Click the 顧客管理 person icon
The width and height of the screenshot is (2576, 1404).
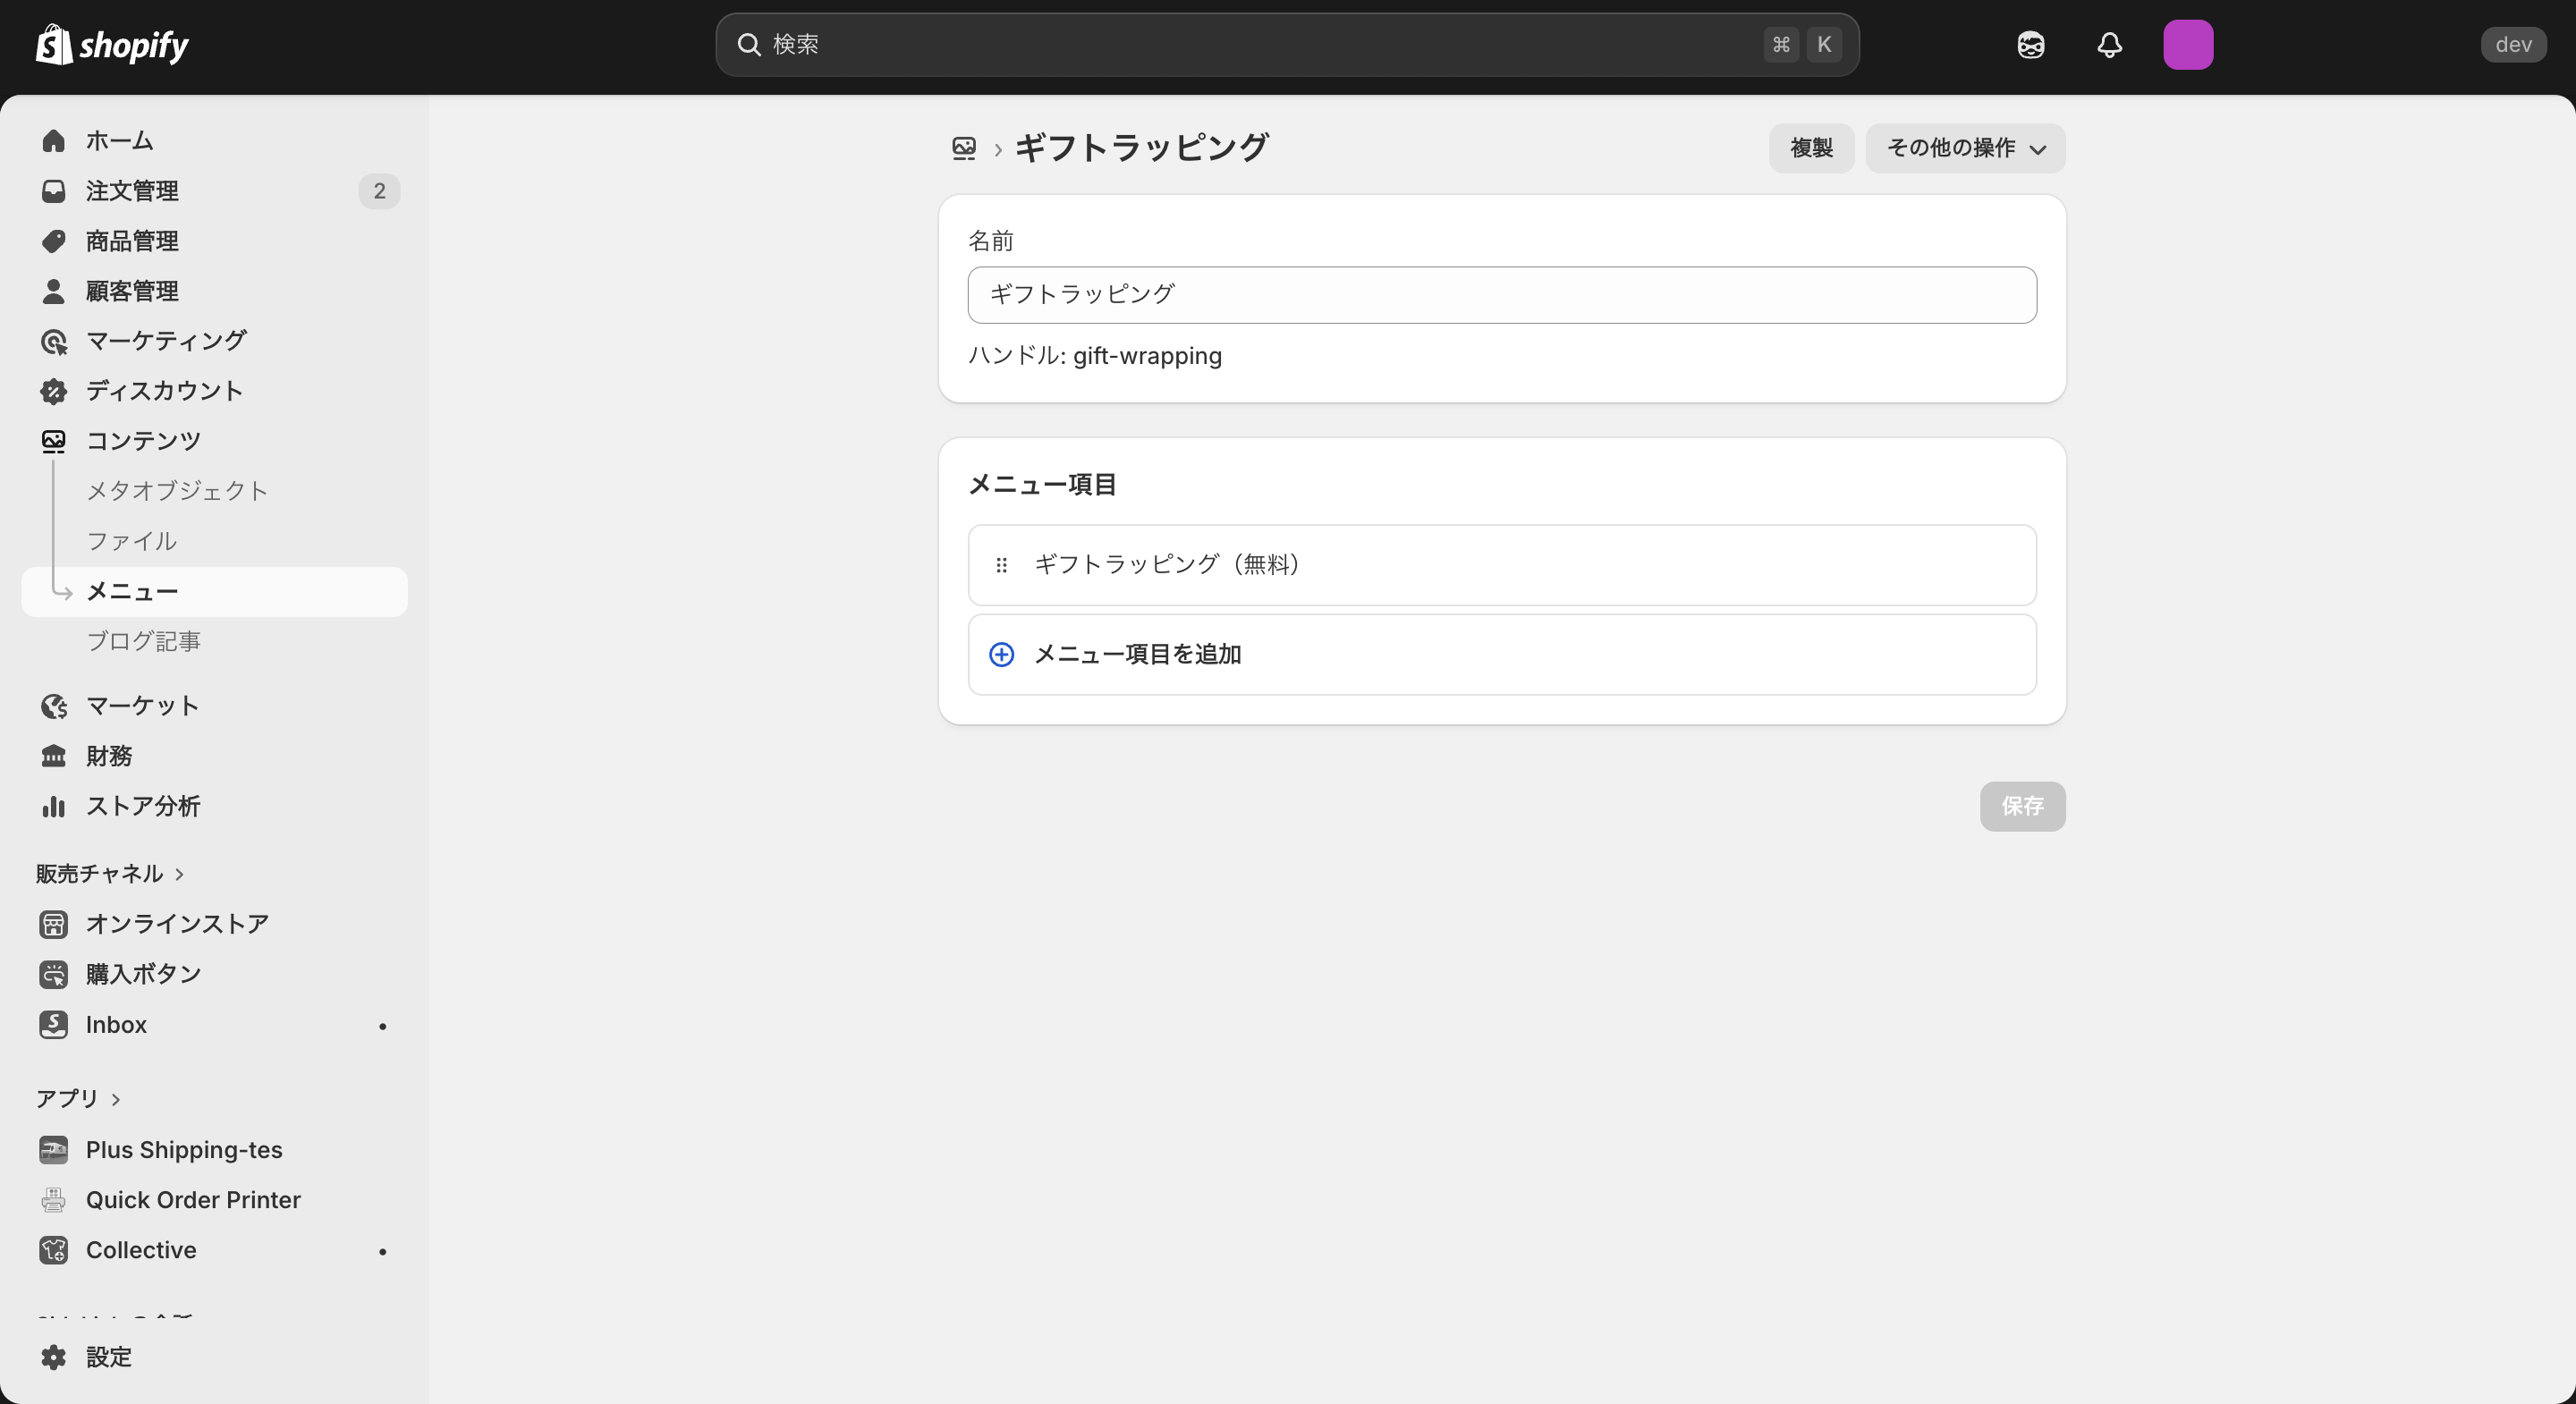pyautogui.click(x=53, y=290)
